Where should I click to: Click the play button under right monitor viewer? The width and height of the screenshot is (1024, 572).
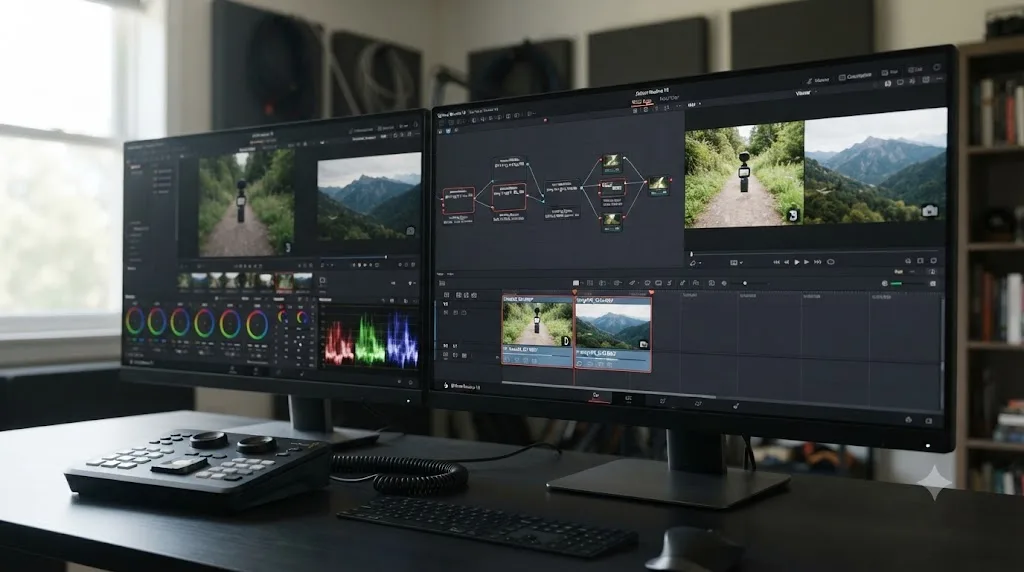[x=797, y=262]
